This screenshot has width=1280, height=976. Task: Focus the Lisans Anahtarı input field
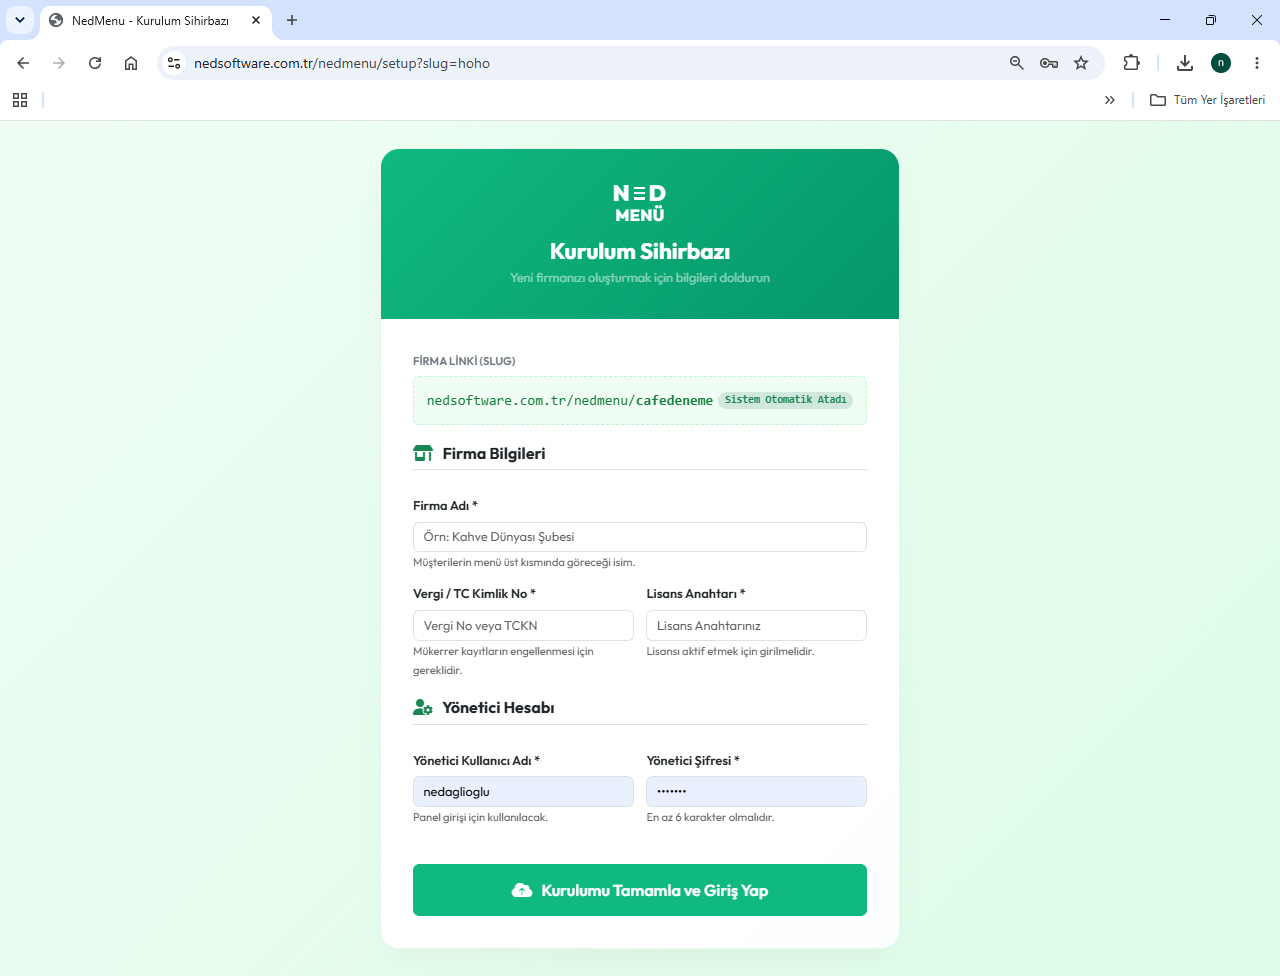[756, 626]
